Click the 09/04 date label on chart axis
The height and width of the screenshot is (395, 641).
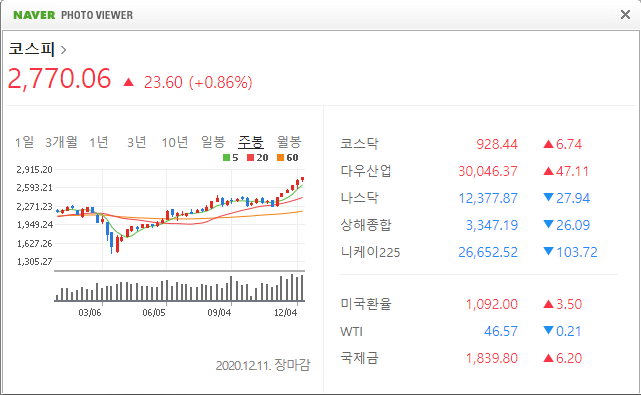point(219,313)
